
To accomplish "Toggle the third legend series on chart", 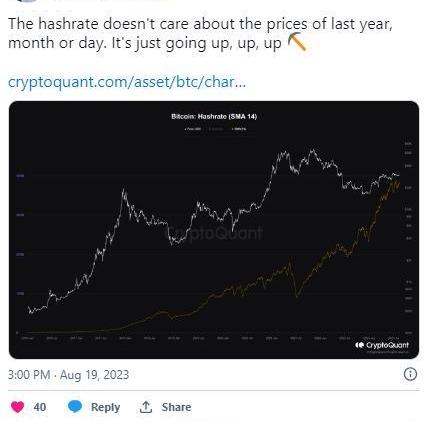I will pyautogui.click(x=239, y=129).
